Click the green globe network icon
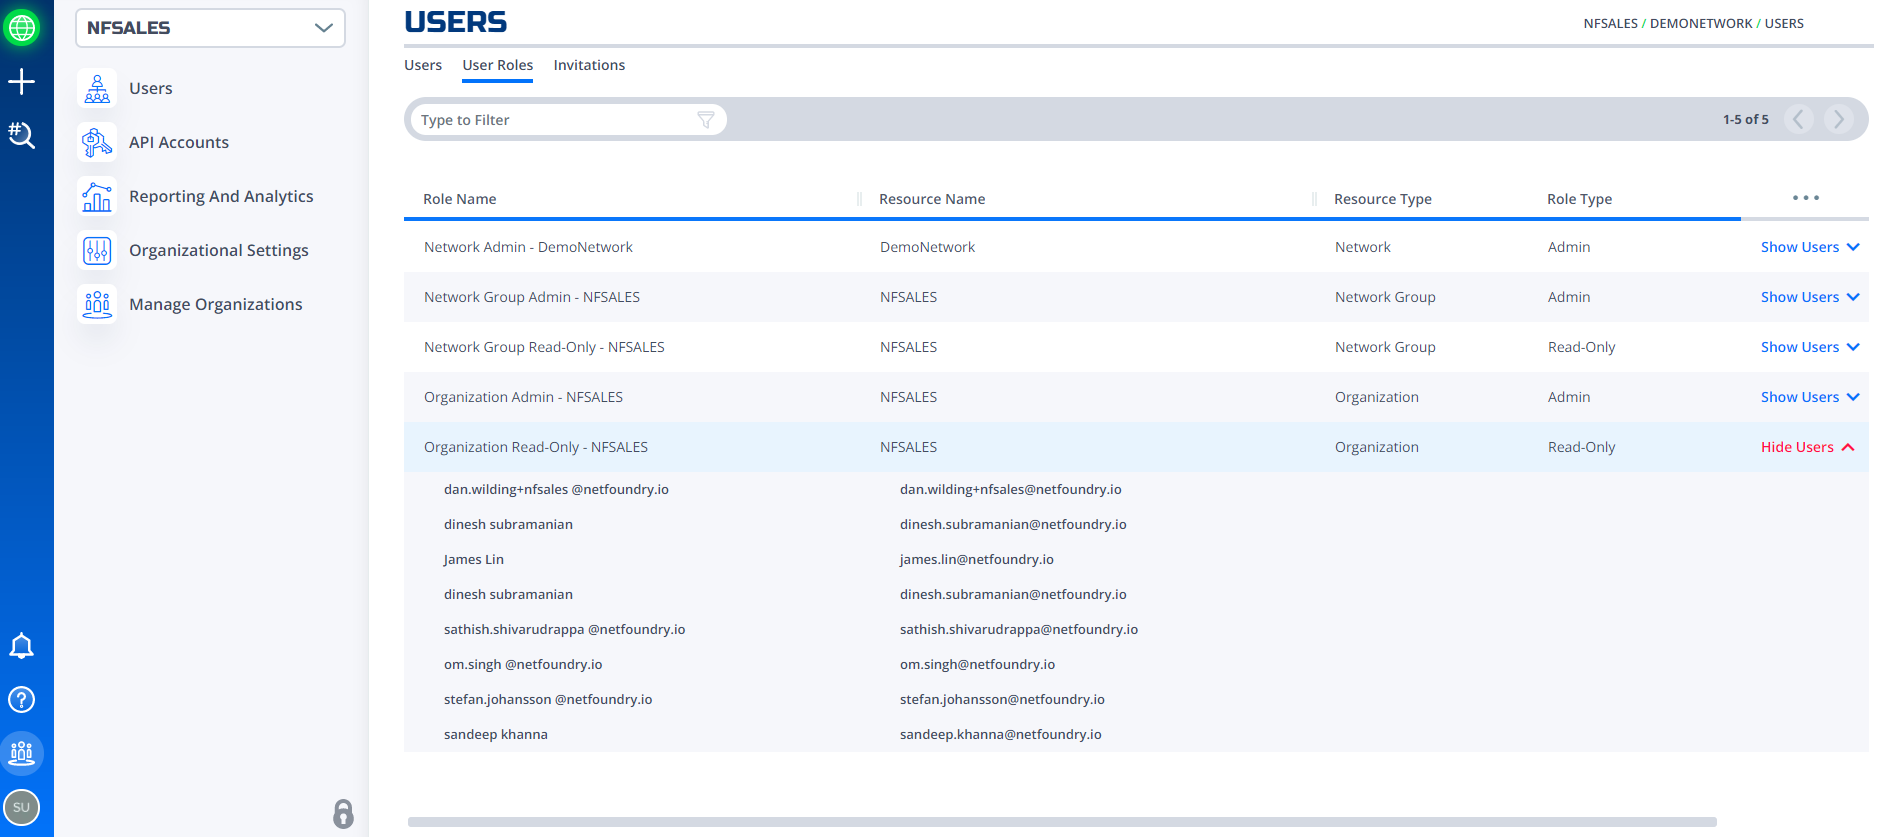The image size is (1882, 837). tap(22, 28)
